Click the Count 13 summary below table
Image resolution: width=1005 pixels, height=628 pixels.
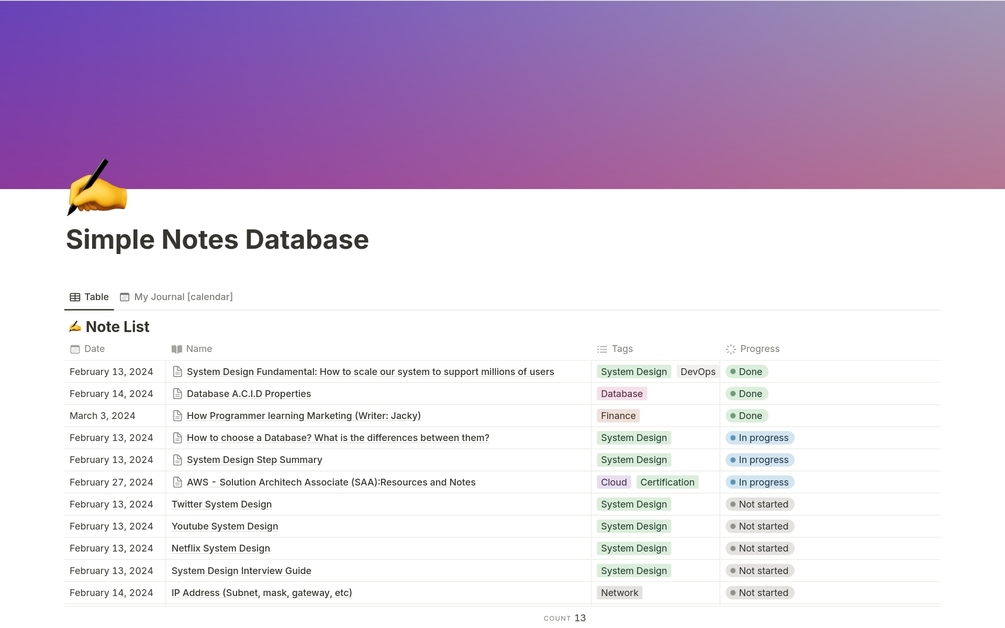point(565,618)
